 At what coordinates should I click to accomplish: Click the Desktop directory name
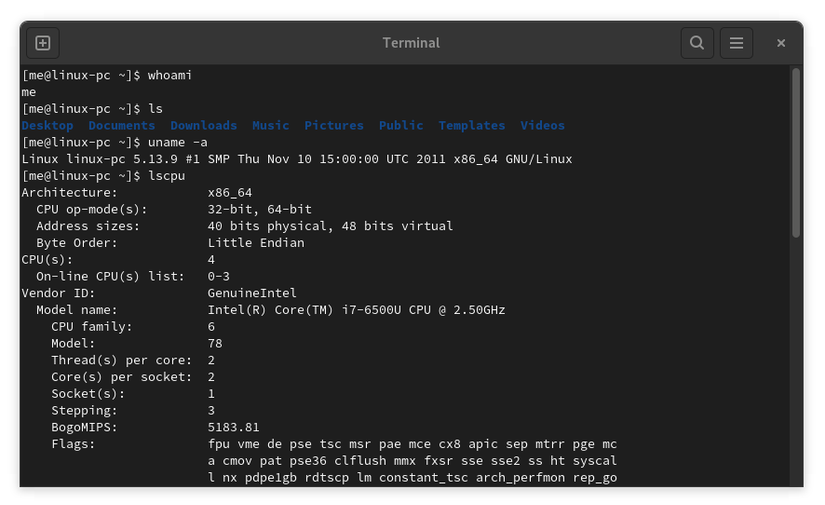click(x=47, y=126)
